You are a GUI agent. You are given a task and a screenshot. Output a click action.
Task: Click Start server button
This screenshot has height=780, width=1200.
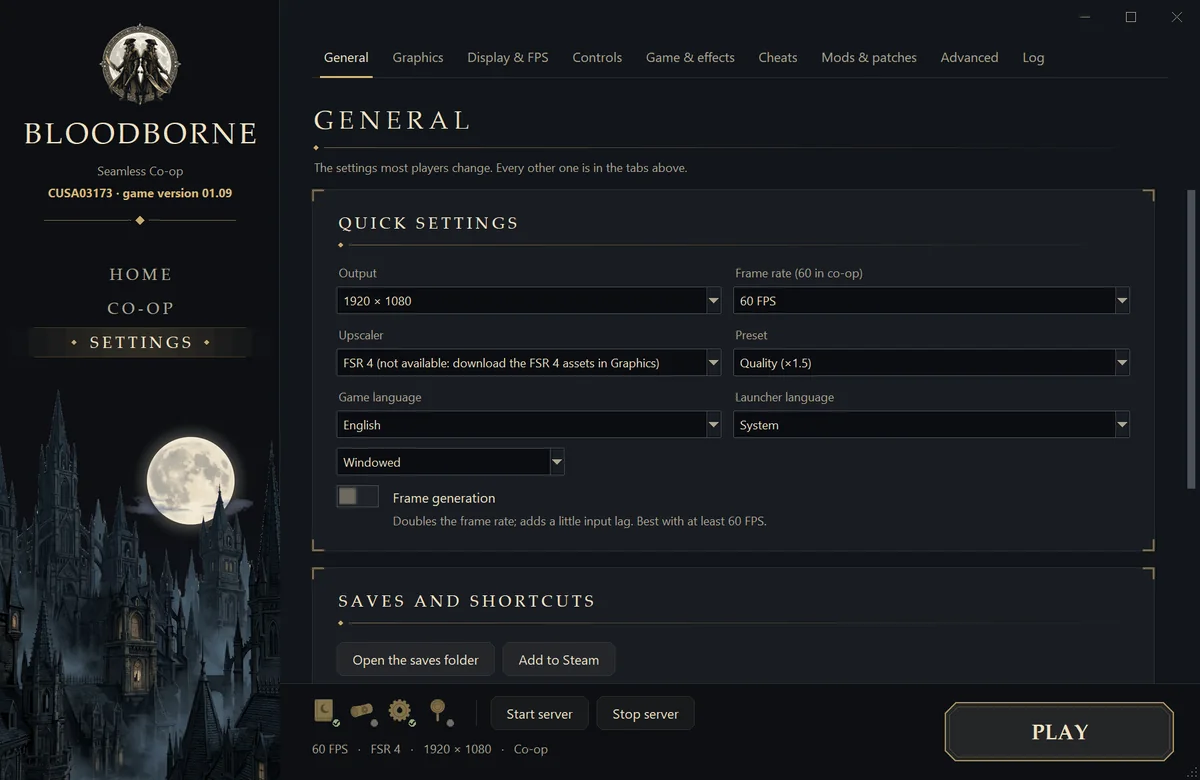[539, 714]
